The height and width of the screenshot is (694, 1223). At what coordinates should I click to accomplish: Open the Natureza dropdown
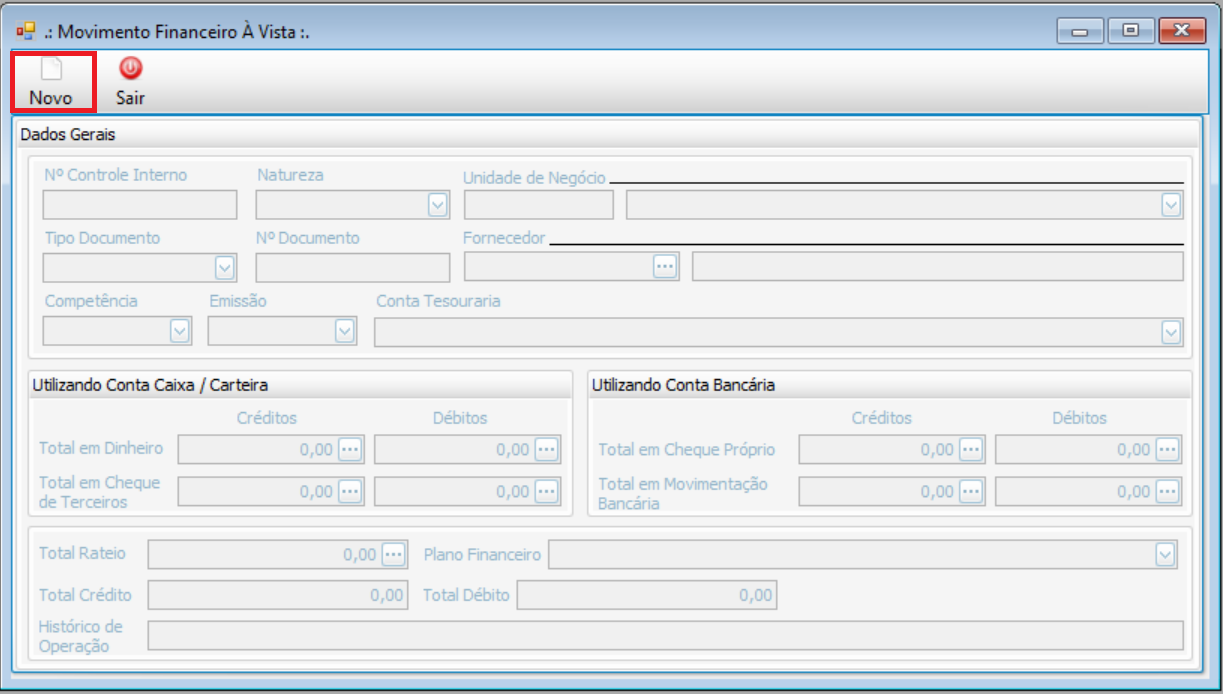(x=438, y=205)
